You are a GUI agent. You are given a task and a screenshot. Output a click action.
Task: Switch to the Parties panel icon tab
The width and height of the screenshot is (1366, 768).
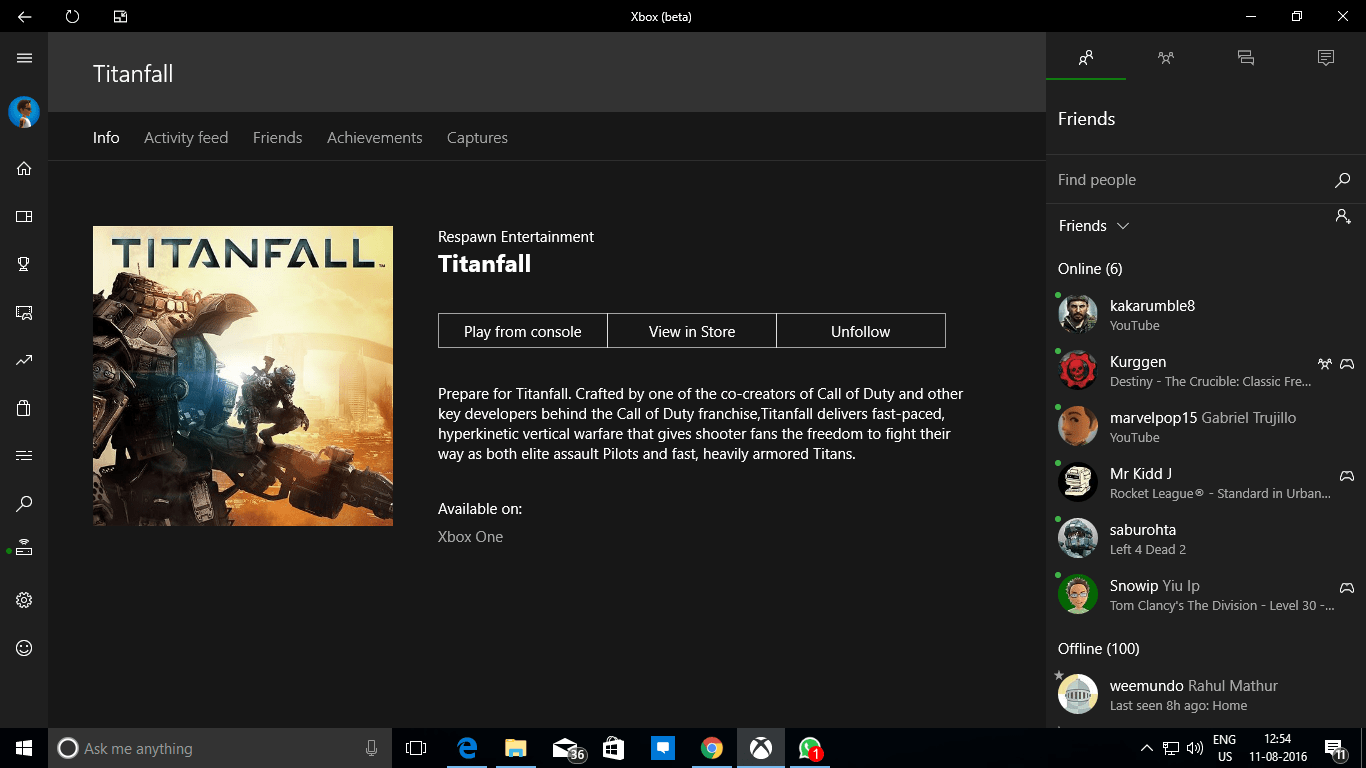coord(1166,58)
